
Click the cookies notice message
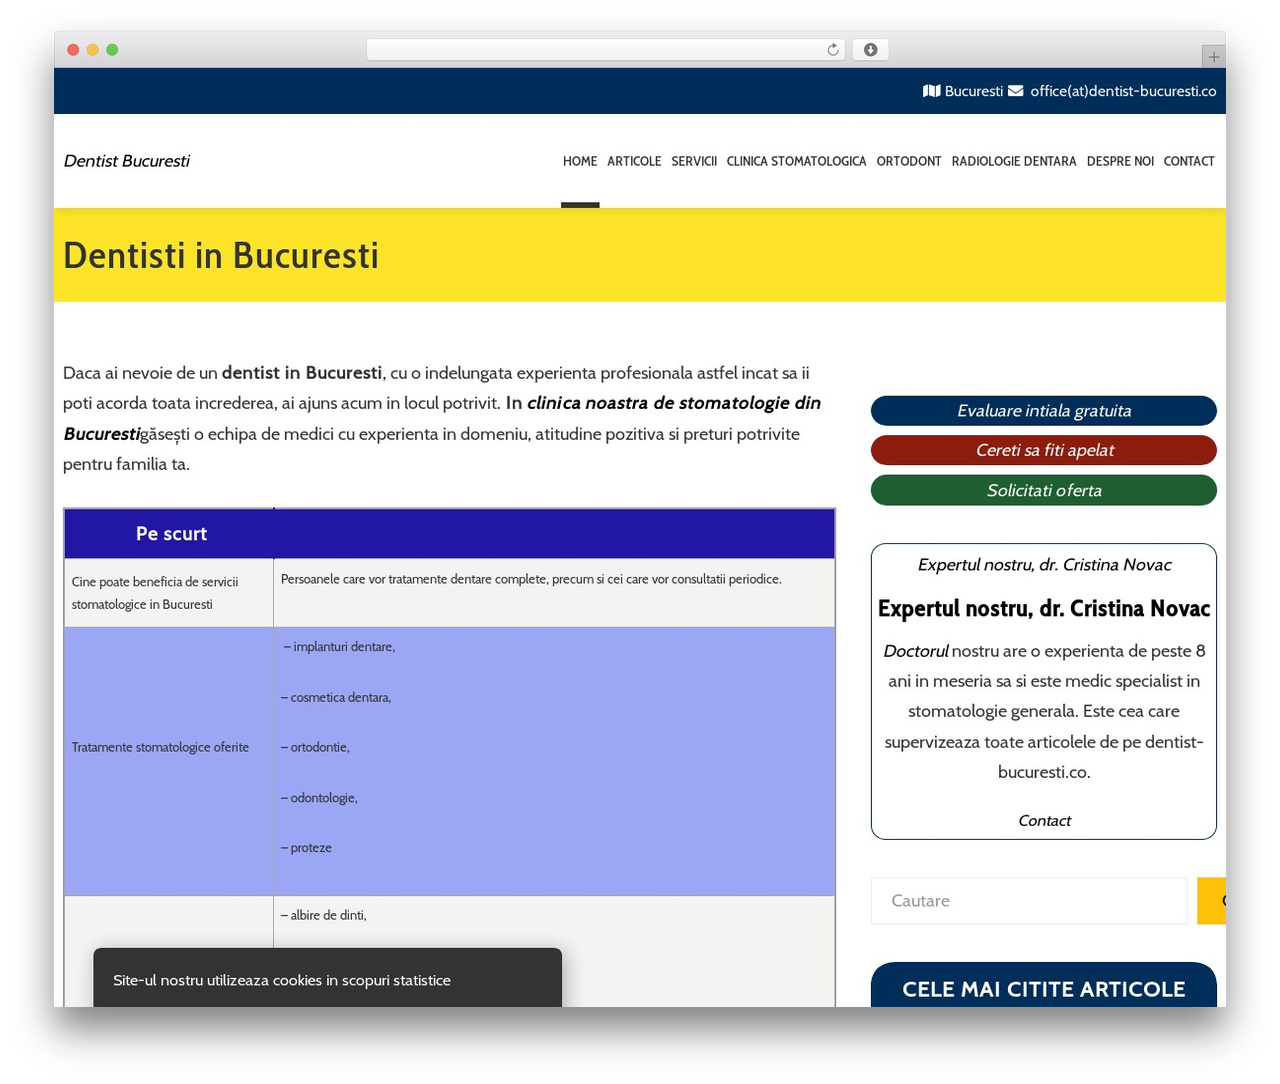282,981
